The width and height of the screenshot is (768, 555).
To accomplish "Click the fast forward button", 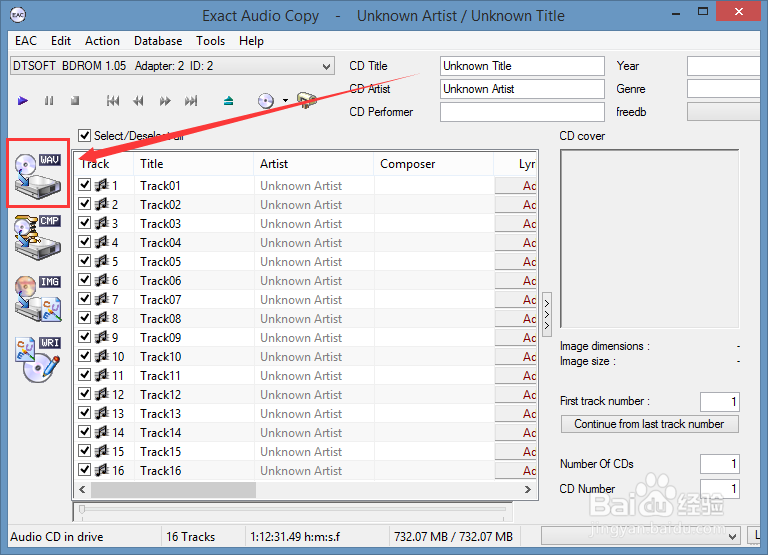I will click(x=165, y=101).
